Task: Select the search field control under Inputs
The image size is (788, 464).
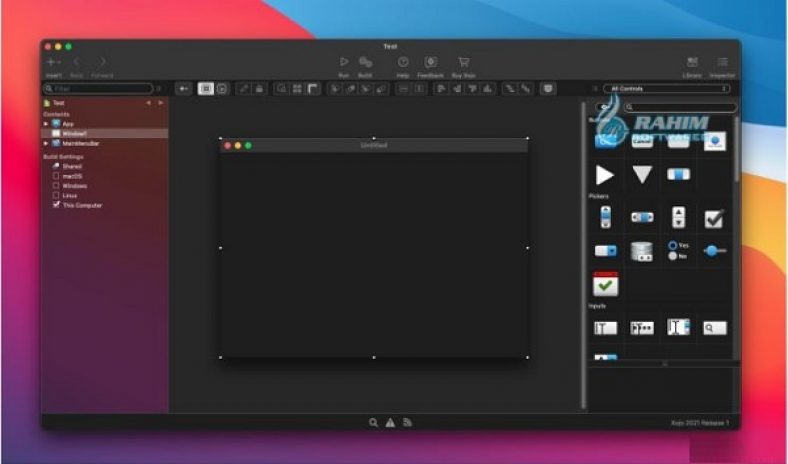Action: pyautogui.click(x=714, y=328)
